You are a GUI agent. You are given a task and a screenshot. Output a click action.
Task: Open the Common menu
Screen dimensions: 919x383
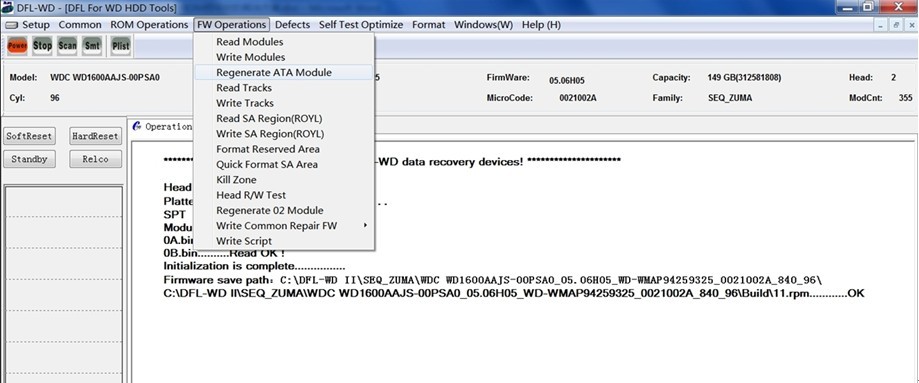80,25
